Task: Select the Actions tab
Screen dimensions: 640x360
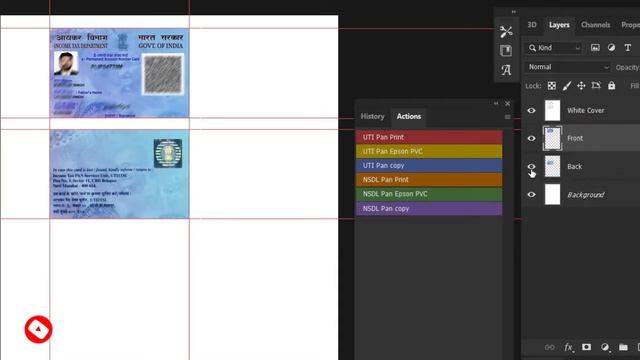Action: click(409, 116)
